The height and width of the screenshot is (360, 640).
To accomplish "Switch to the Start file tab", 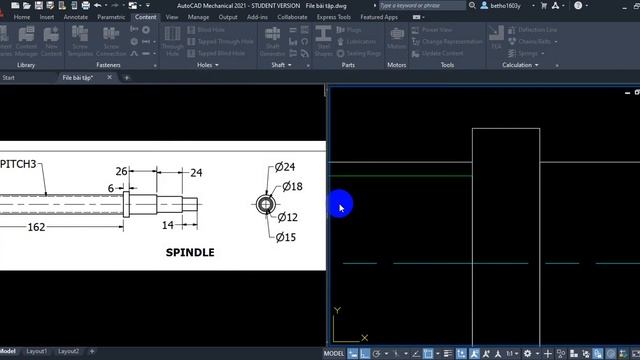I will [8, 78].
